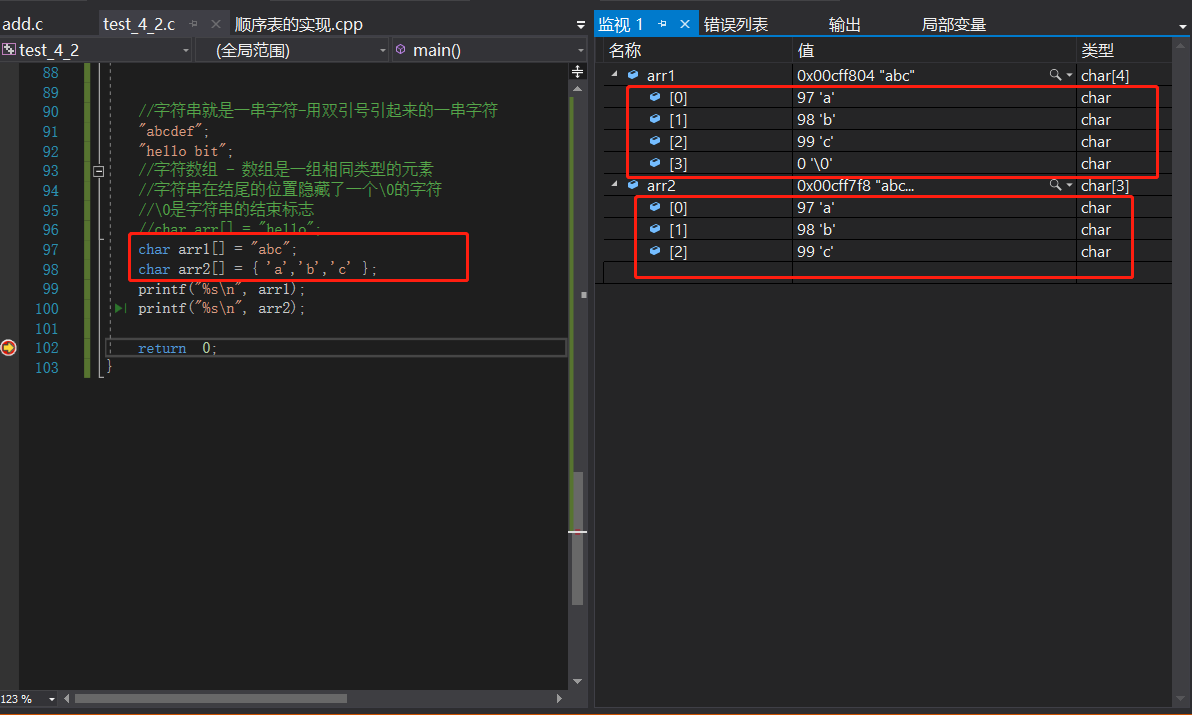Toggle the pin icon on the 监视 1 tab
1192x715 pixels.
click(663, 23)
